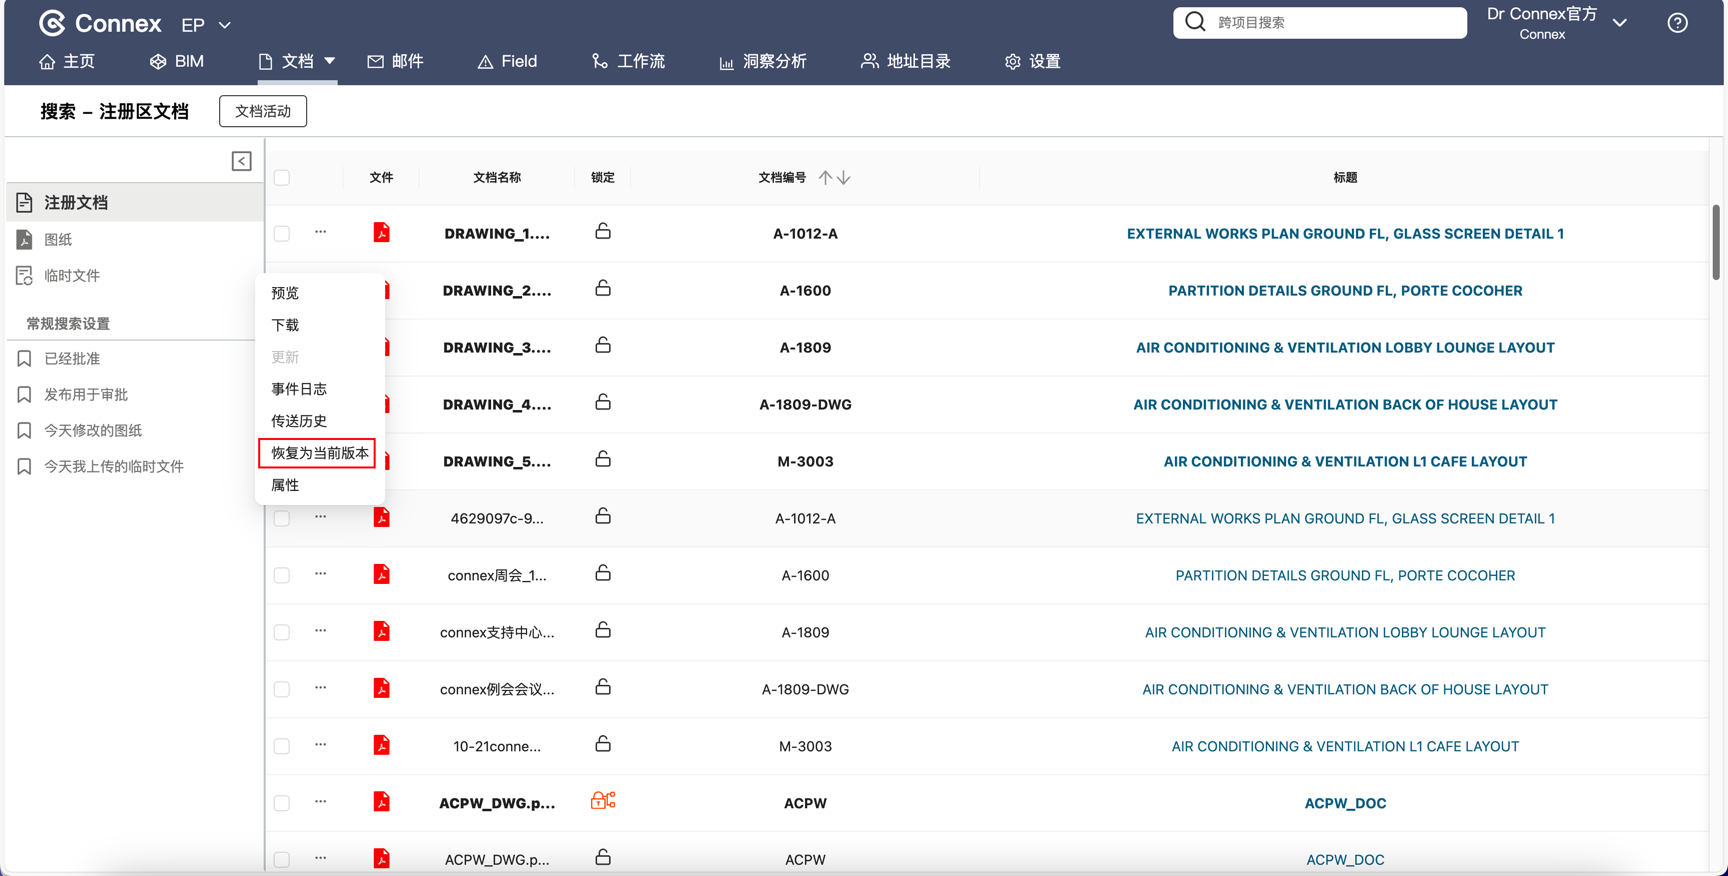Toggle the select-all header checkbox

pyautogui.click(x=282, y=177)
